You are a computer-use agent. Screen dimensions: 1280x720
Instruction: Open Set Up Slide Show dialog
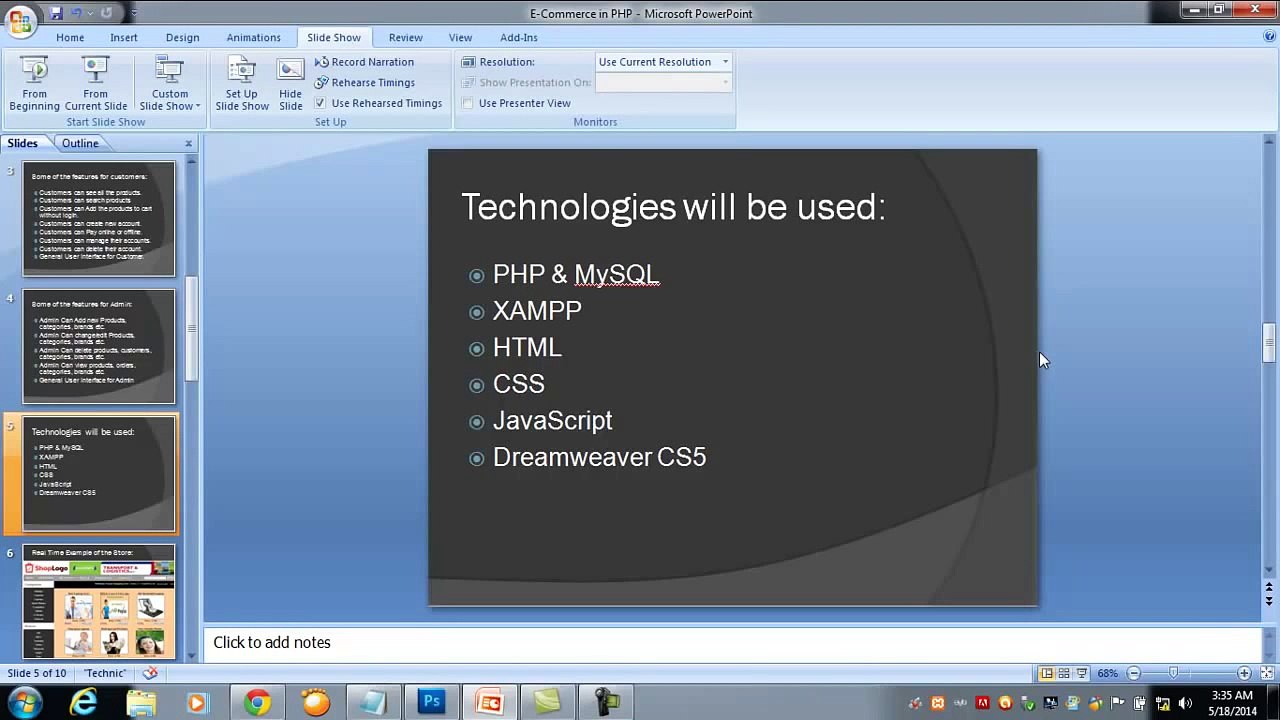(x=242, y=83)
